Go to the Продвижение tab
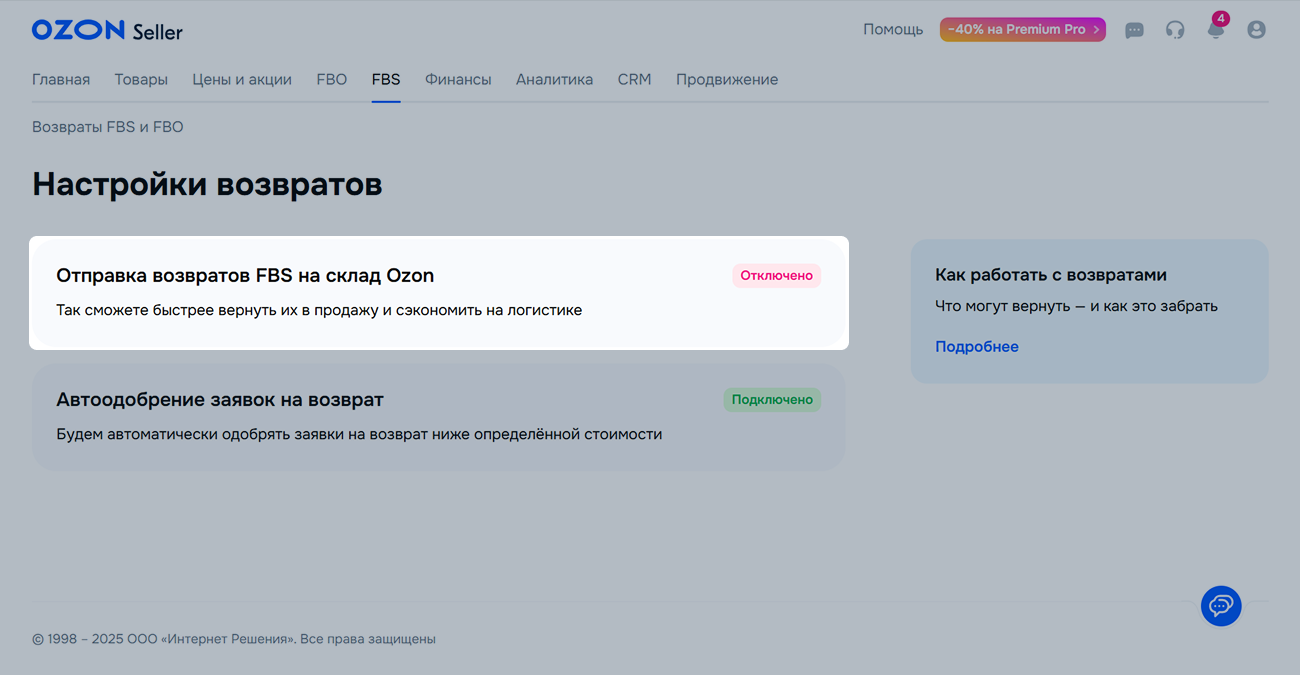This screenshot has height=675, width=1300. pyautogui.click(x=727, y=80)
